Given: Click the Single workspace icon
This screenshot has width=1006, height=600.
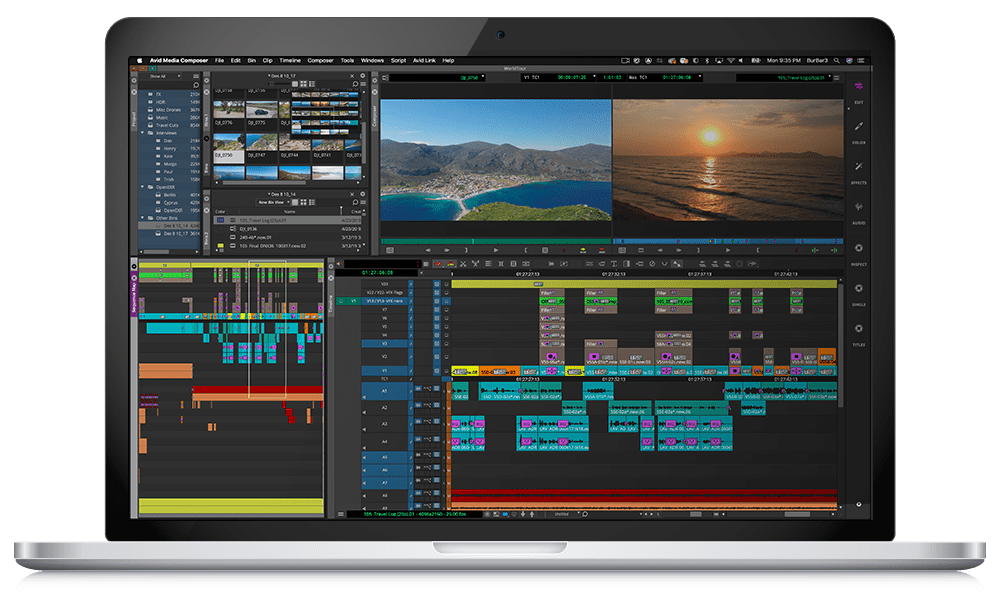Looking at the screenshot, I should pos(858,289).
